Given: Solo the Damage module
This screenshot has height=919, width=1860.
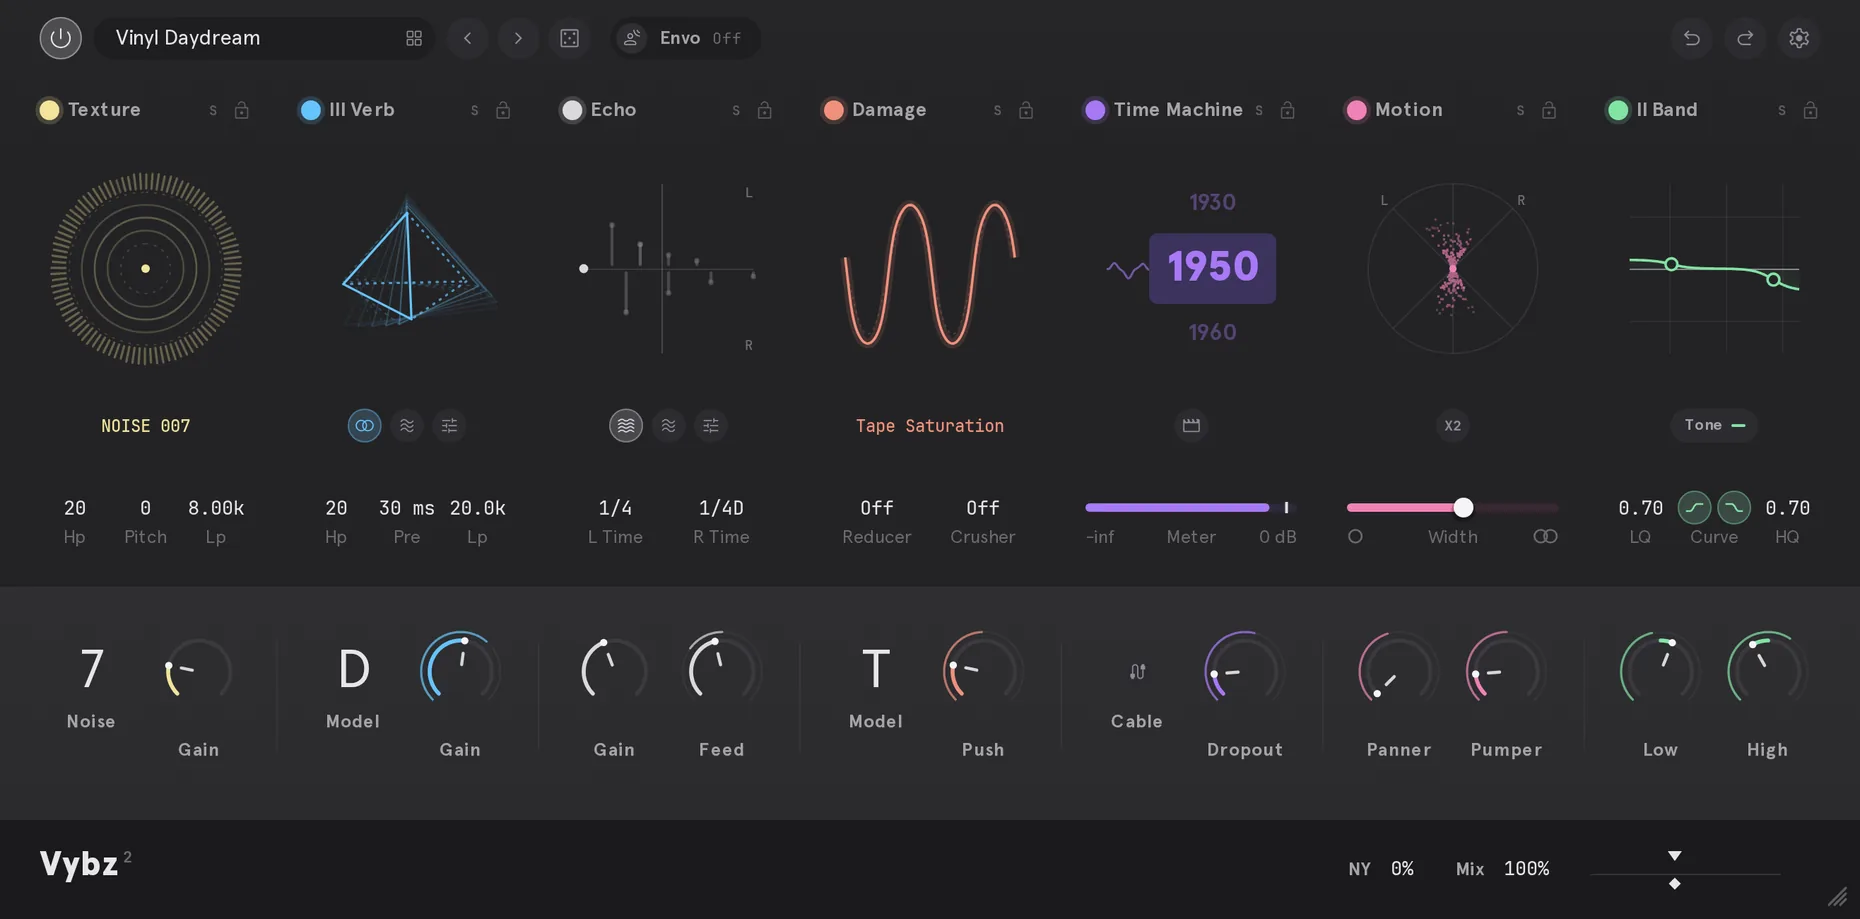Looking at the screenshot, I should [997, 110].
